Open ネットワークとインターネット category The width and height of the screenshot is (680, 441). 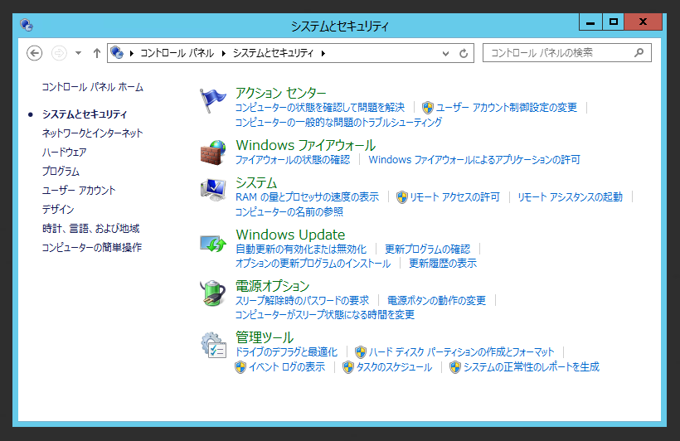tap(92, 133)
